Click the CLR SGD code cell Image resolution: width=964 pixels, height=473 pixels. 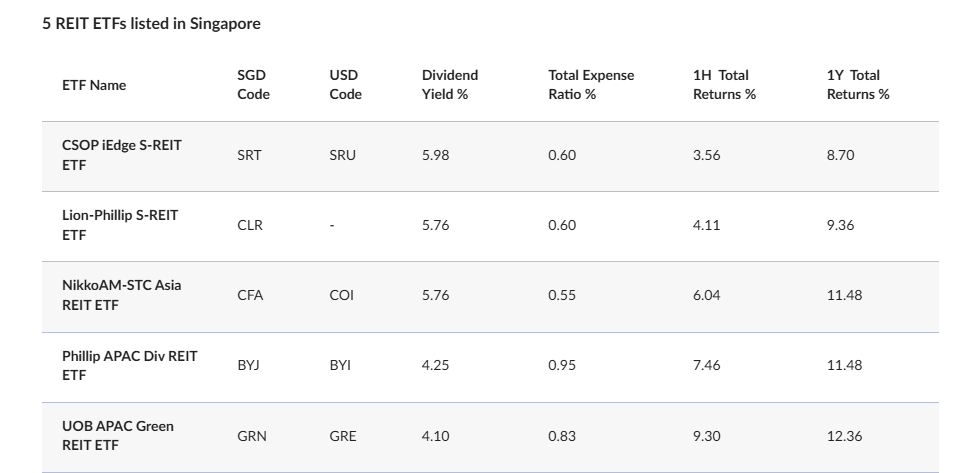click(249, 225)
